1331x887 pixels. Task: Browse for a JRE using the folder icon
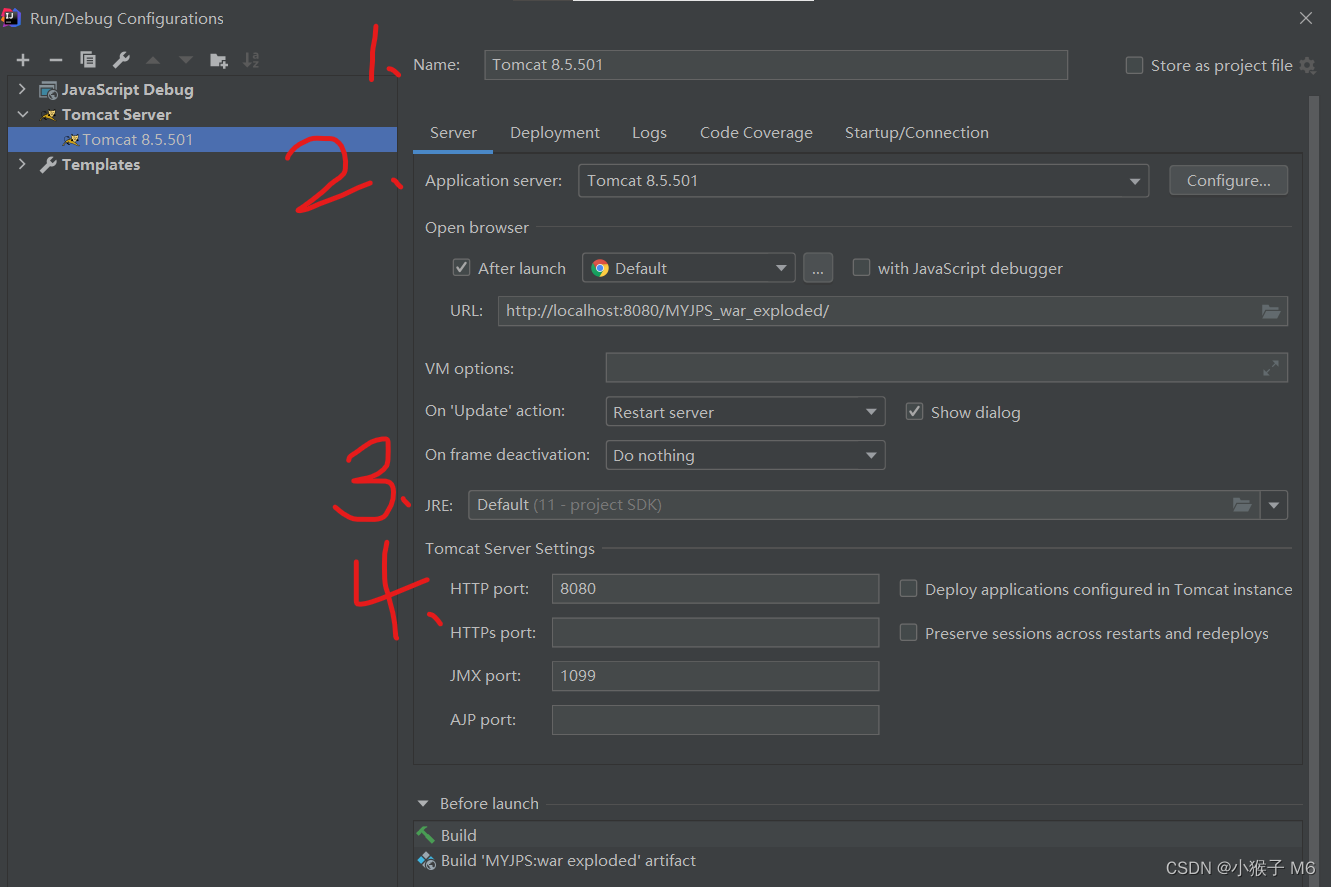pyautogui.click(x=1242, y=505)
